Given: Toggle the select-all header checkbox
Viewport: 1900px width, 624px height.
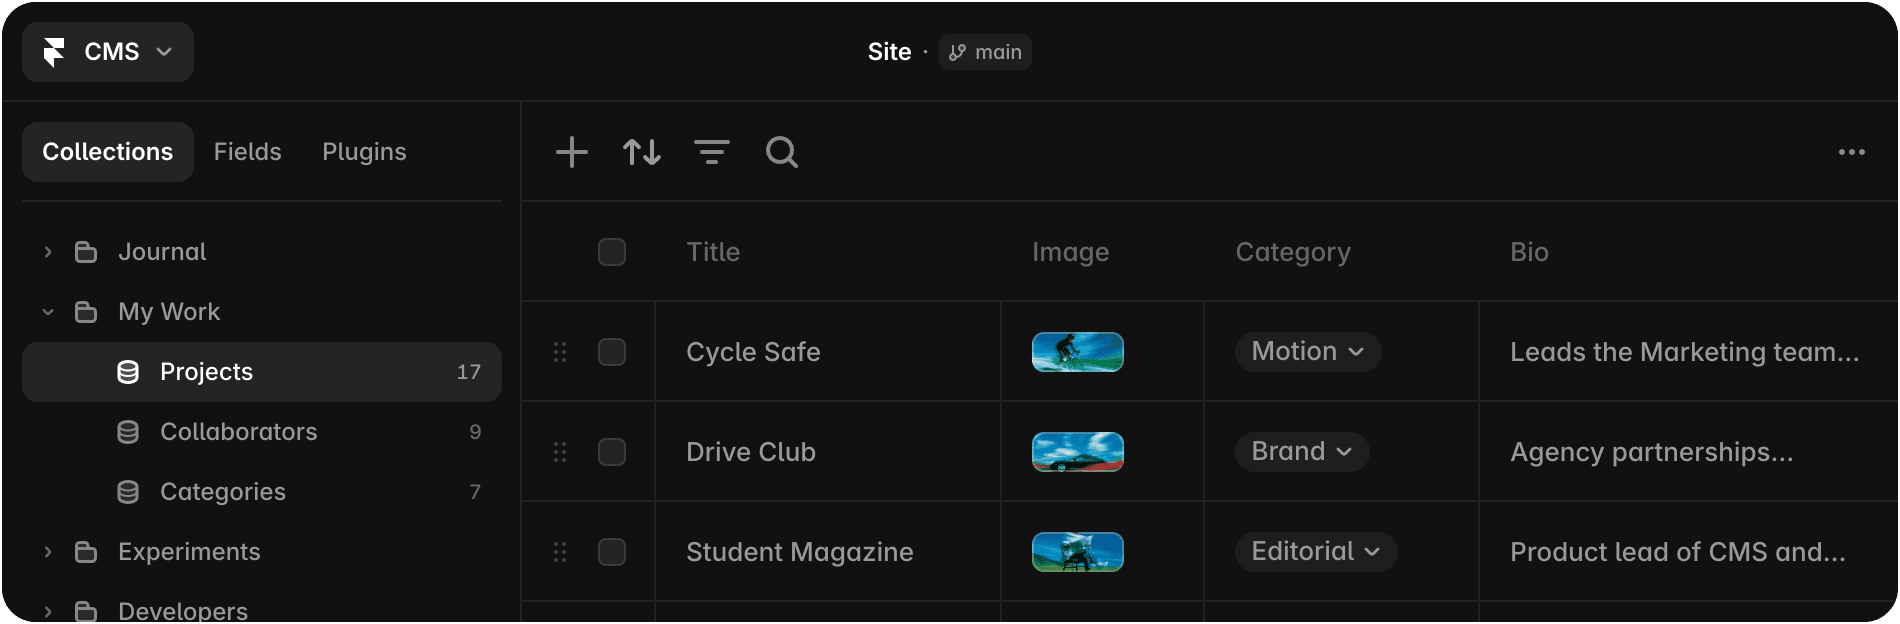Looking at the screenshot, I should tap(612, 252).
